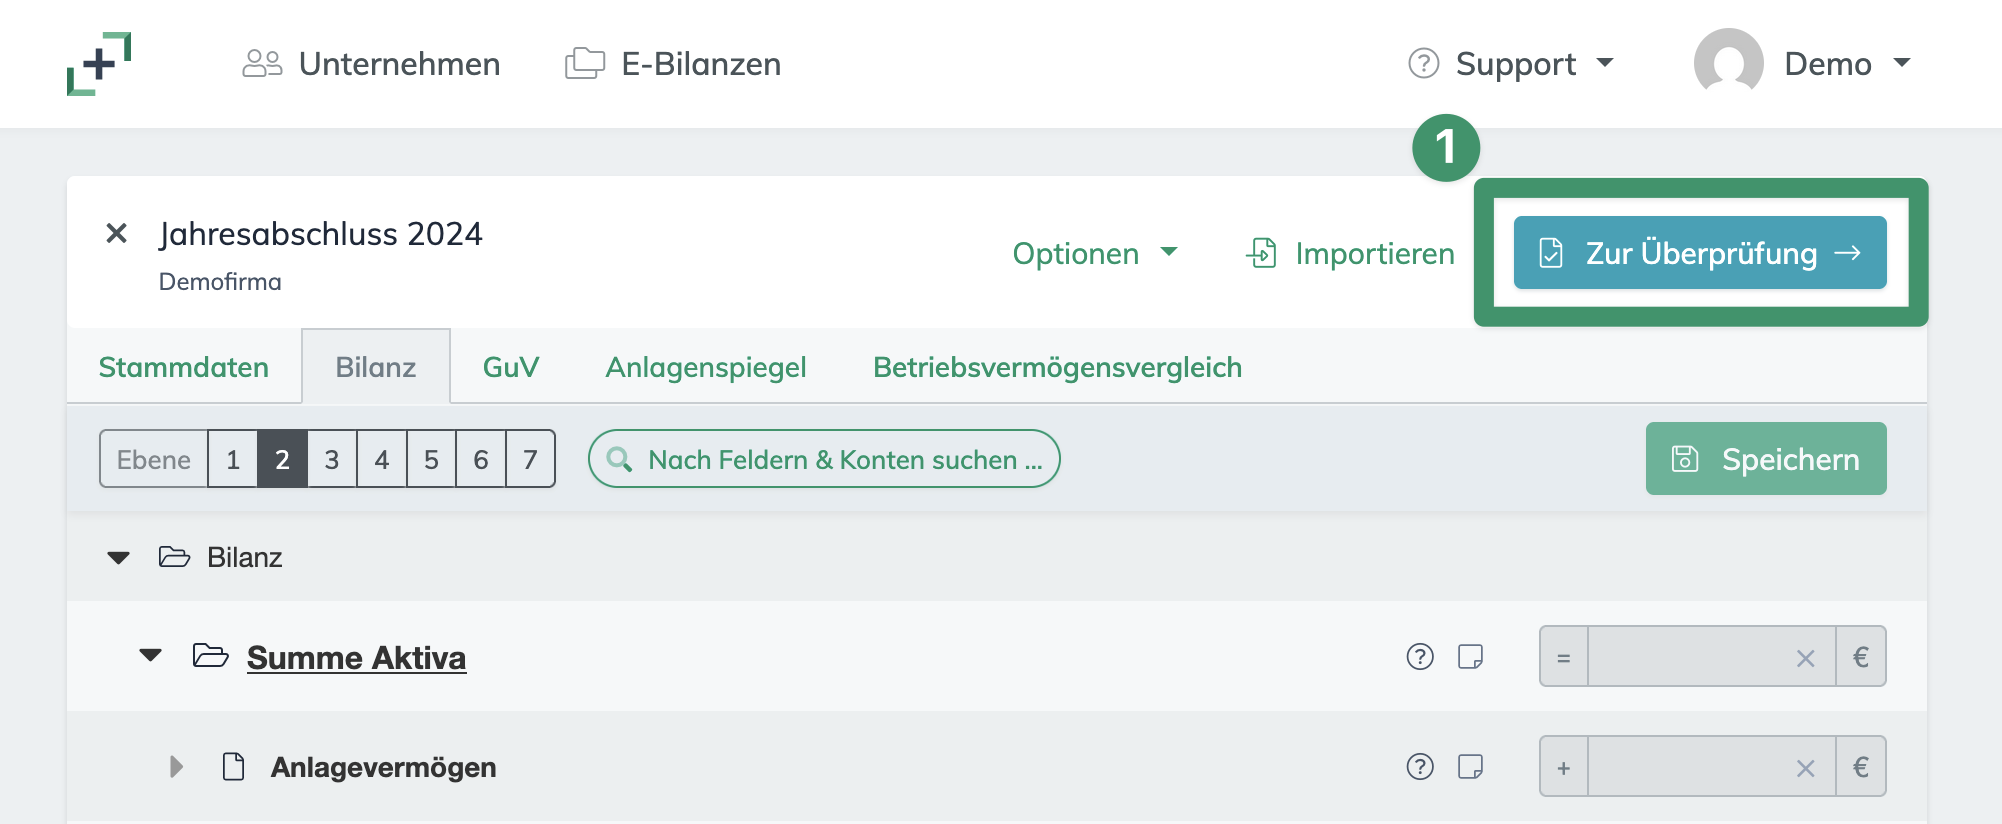This screenshot has width=2002, height=824.
Task: Click the help icon next to Summe Aktiva
Action: (x=1420, y=657)
